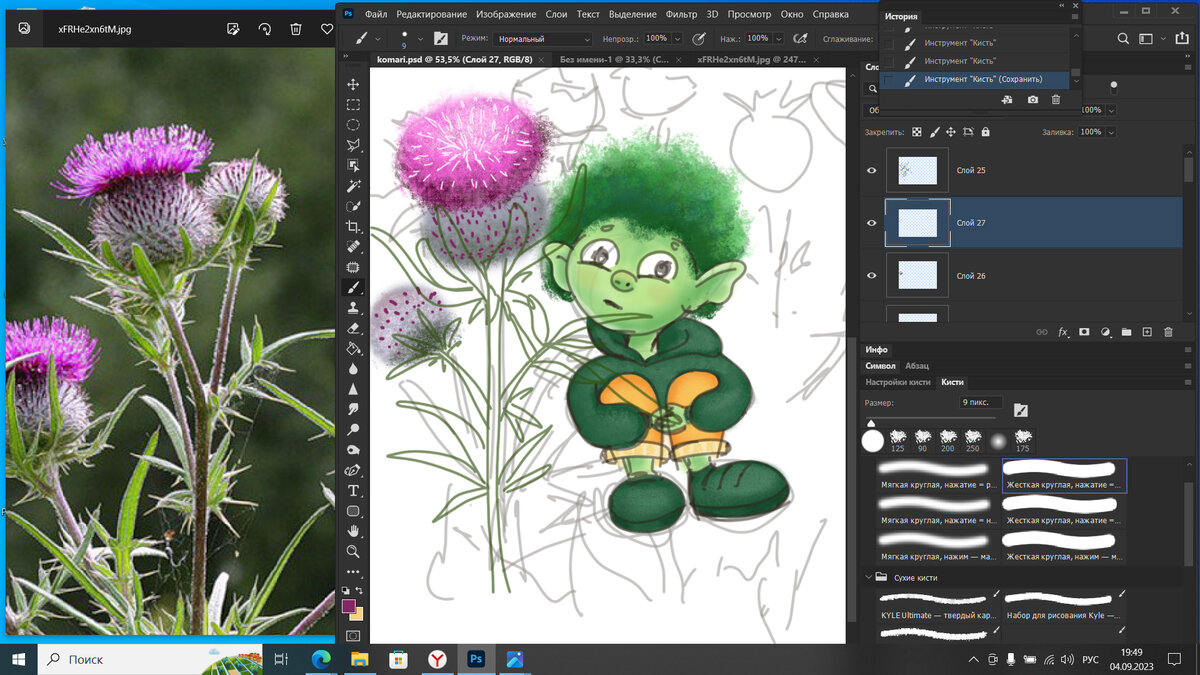The height and width of the screenshot is (675, 1200).
Task: Delete current state in History panel
Action: click(x=1055, y=100)
